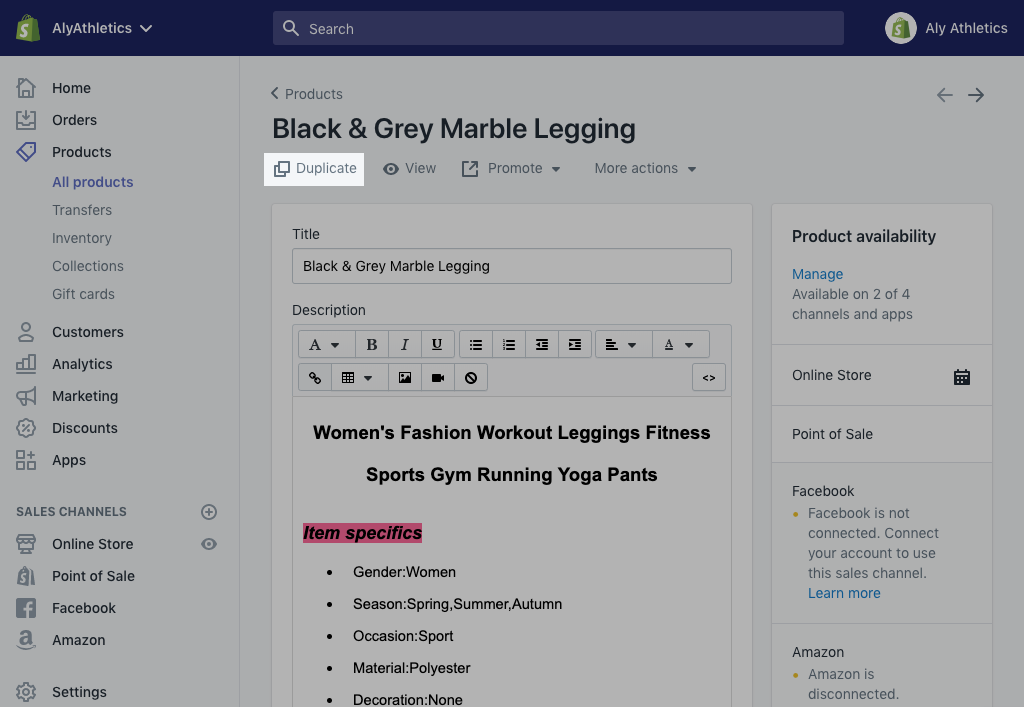Click Learn more under Facebook
The image size is (1024, 707).
tap(844, 593)
